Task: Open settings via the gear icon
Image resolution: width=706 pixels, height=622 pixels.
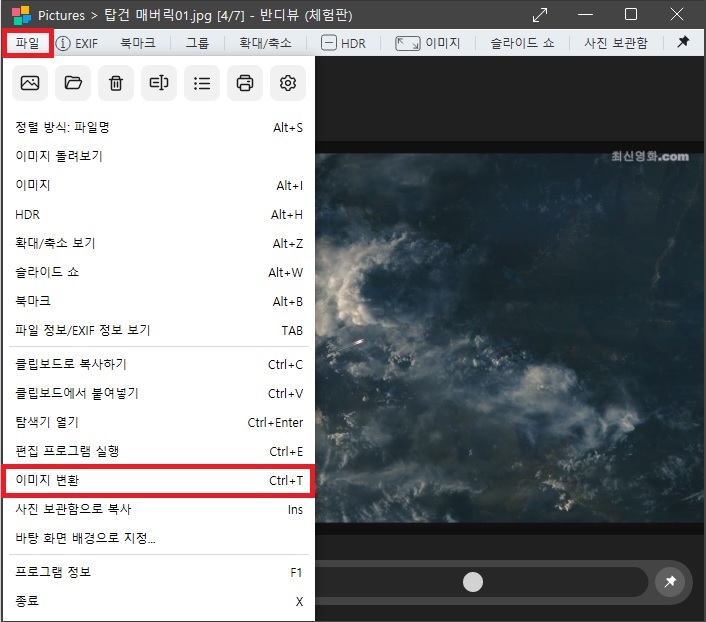Action: (x=288, y=83)
